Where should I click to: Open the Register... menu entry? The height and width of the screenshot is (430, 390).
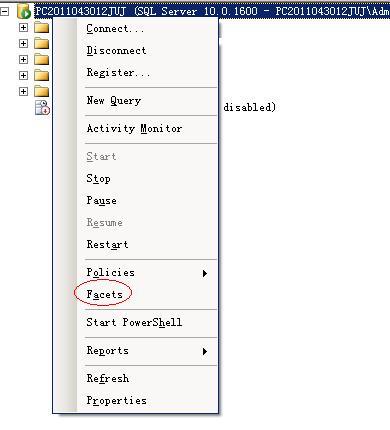(x=118, y=73)
